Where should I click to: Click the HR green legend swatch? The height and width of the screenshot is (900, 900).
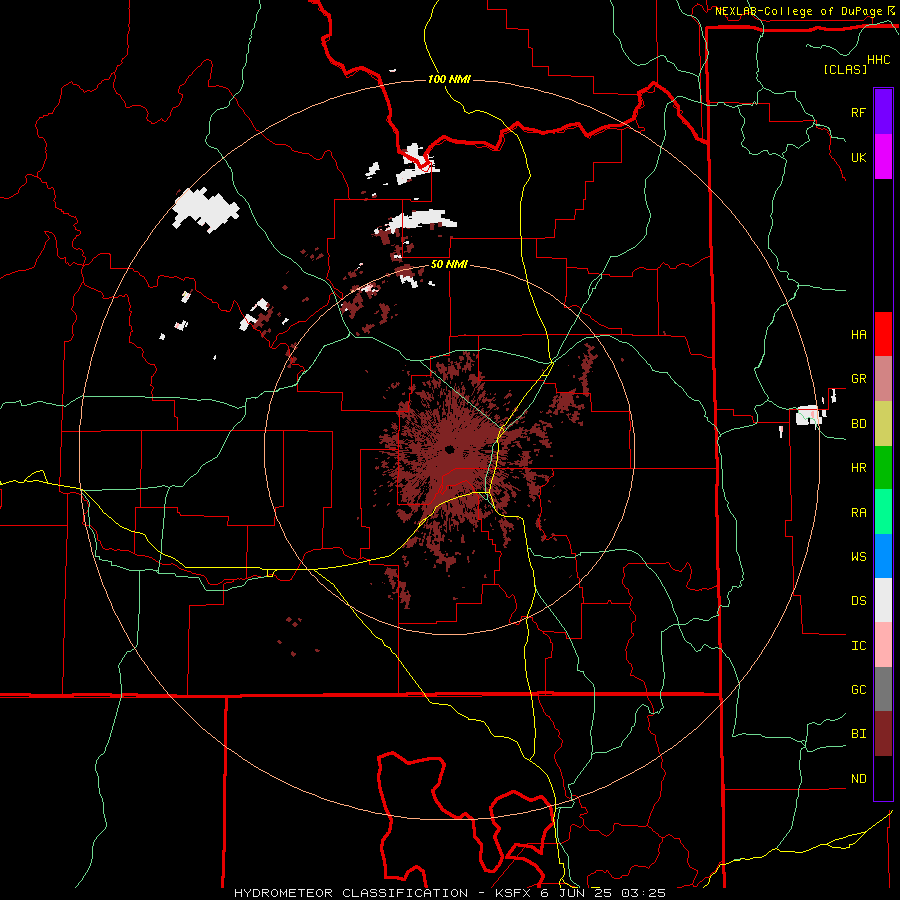883,467
